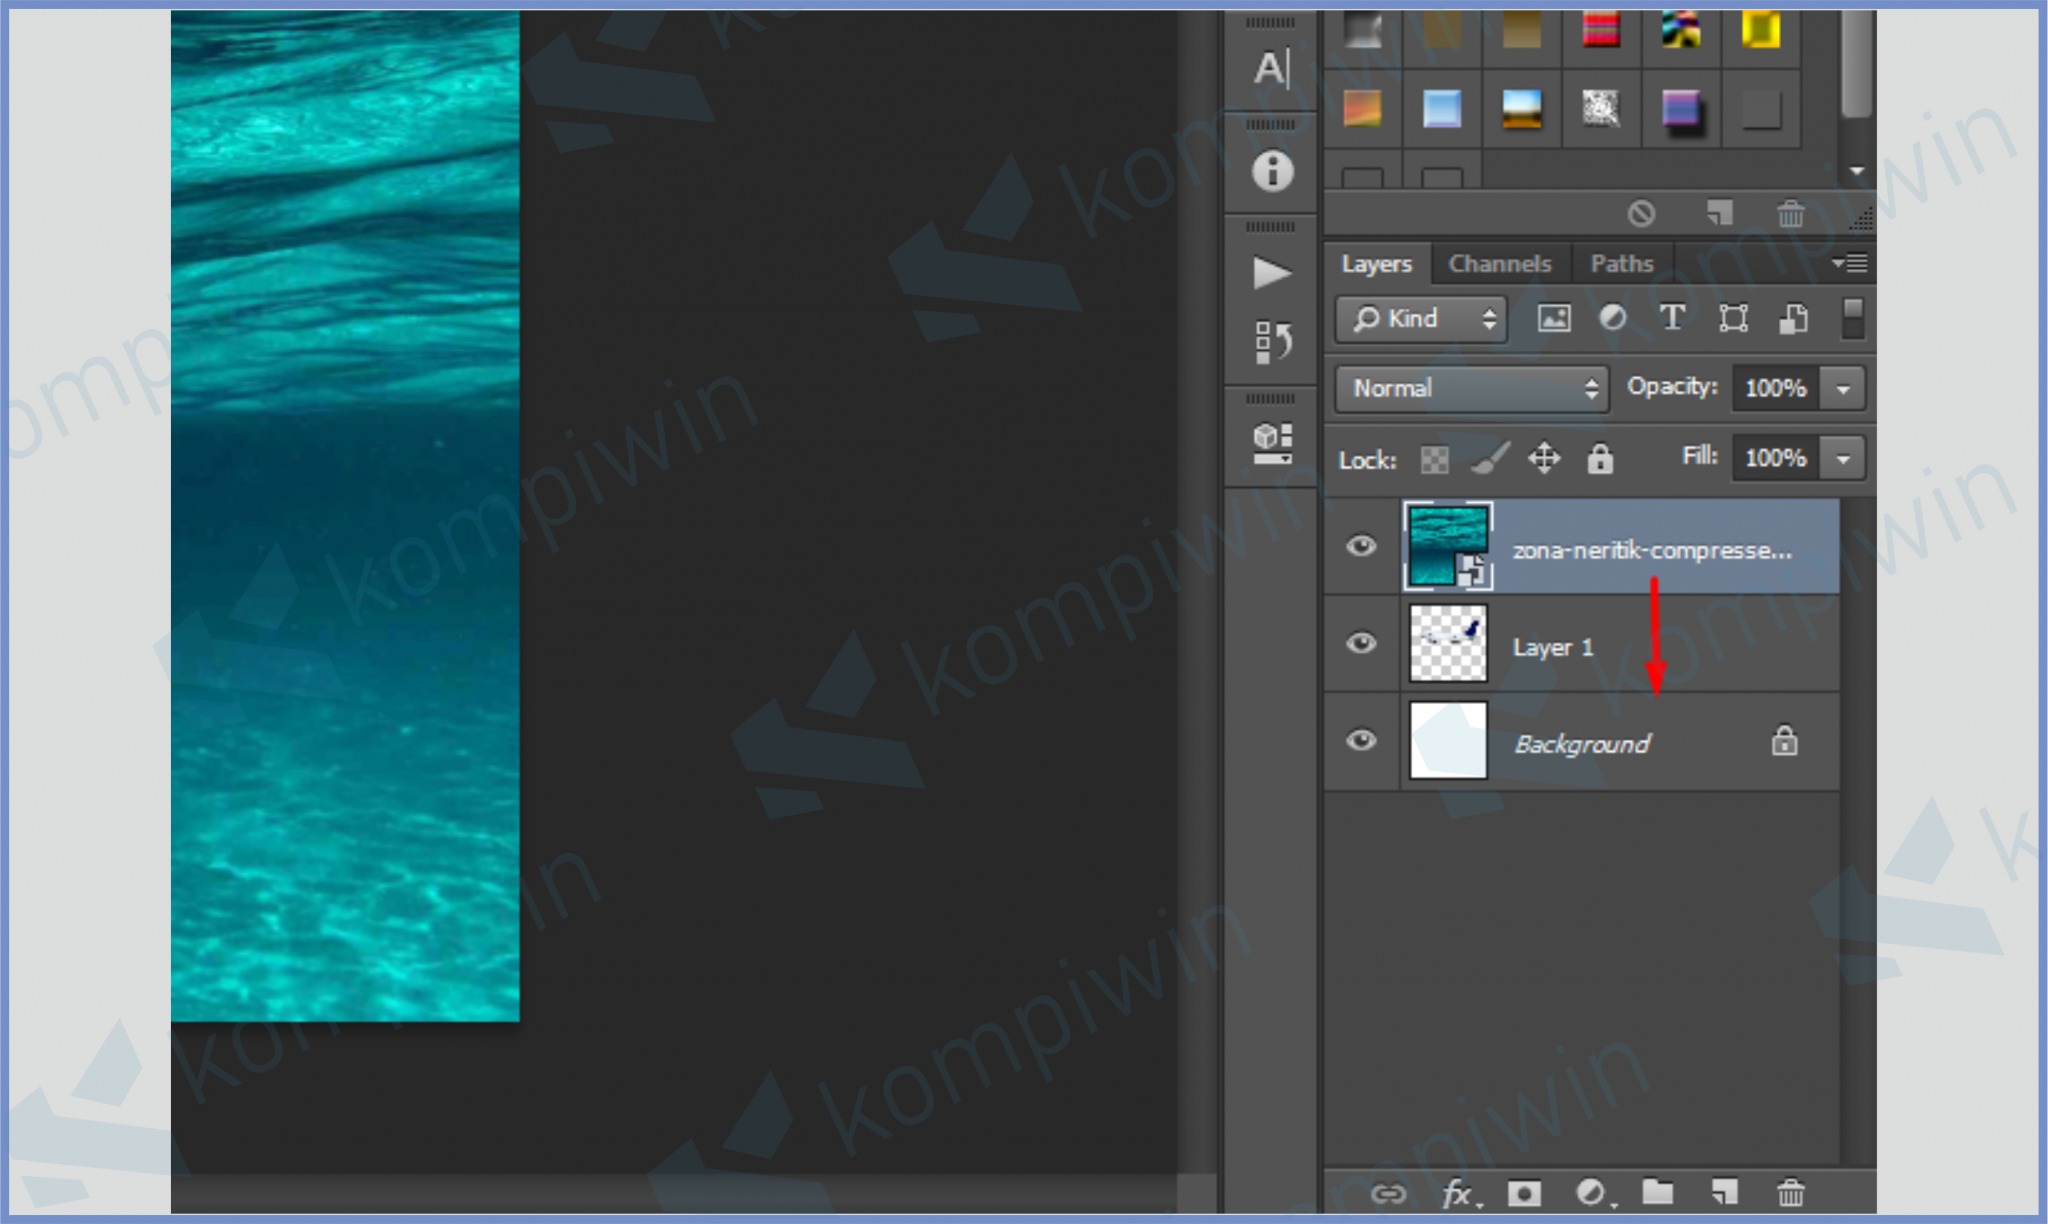The image size is (2048, 1224).
Task: Open the Normal blend mode dropdown
Action: 1471,388
